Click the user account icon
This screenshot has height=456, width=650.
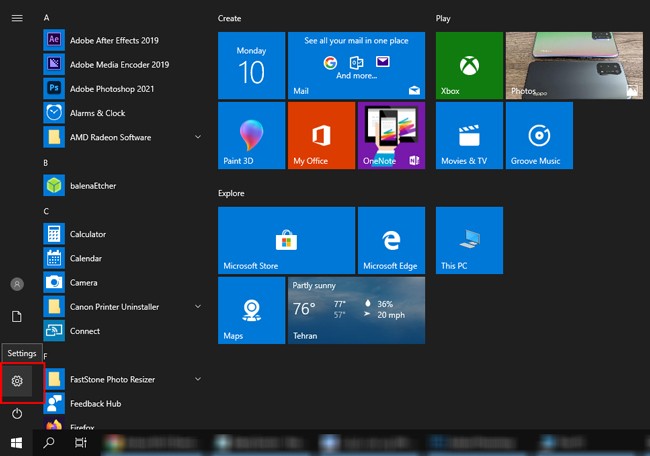pos(17,284)
